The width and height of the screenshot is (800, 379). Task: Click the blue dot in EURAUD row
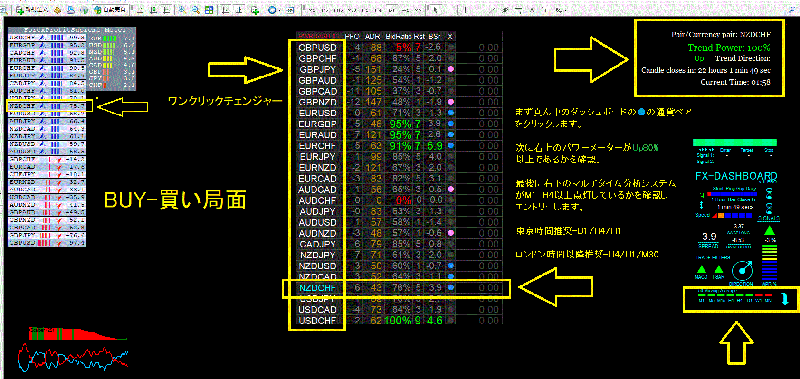[451, 135]
